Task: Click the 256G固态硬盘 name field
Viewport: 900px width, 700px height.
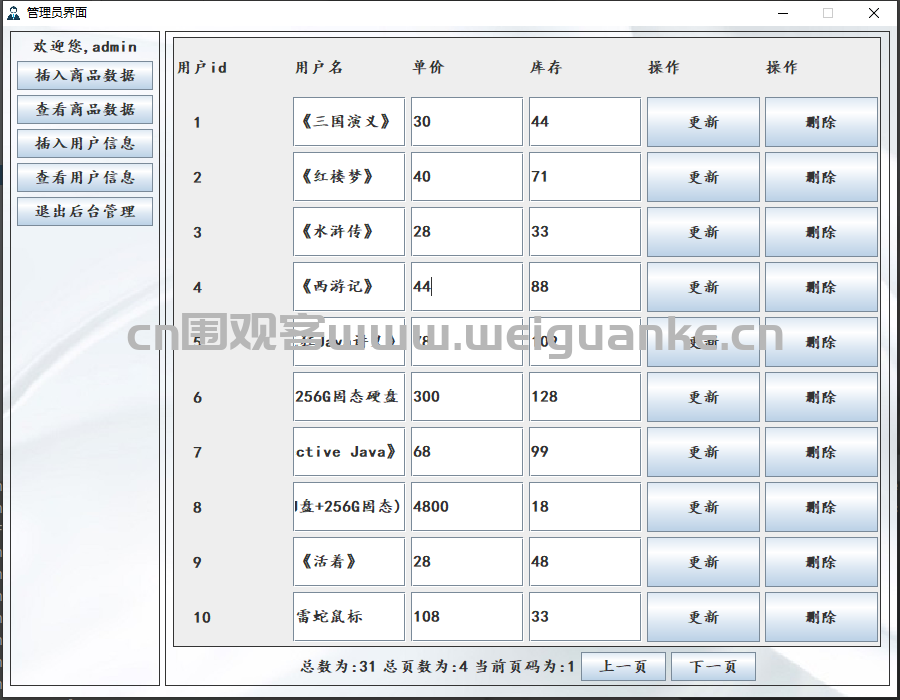Action: (x=349, y=397)
